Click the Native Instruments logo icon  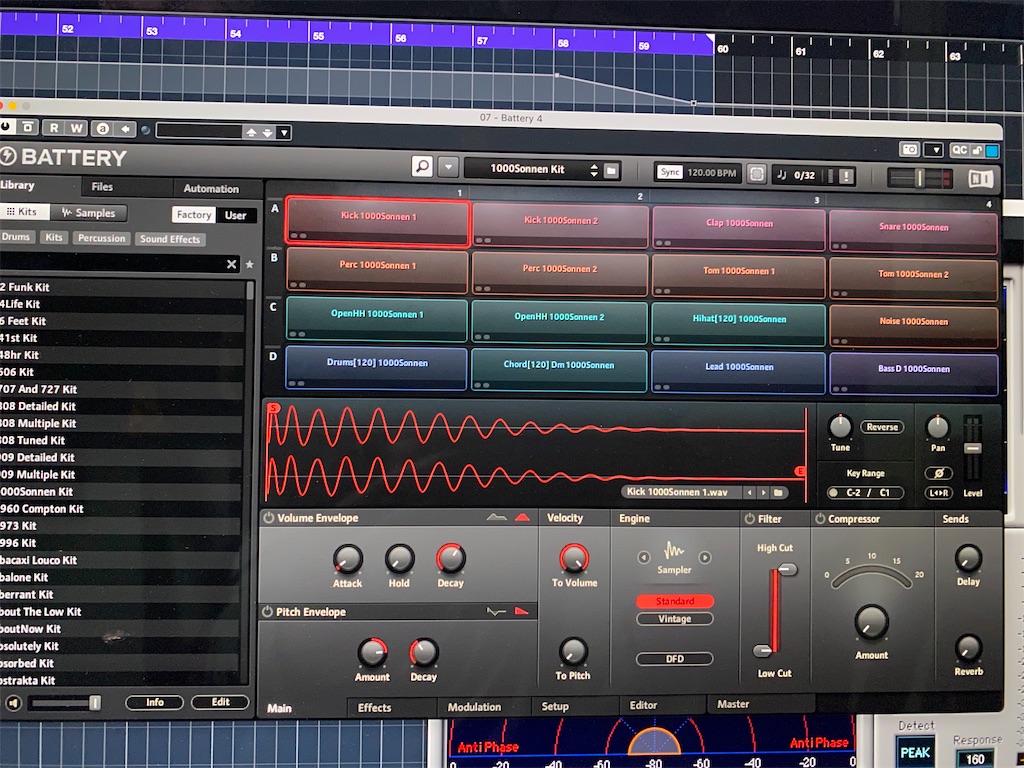coord(982,176)
